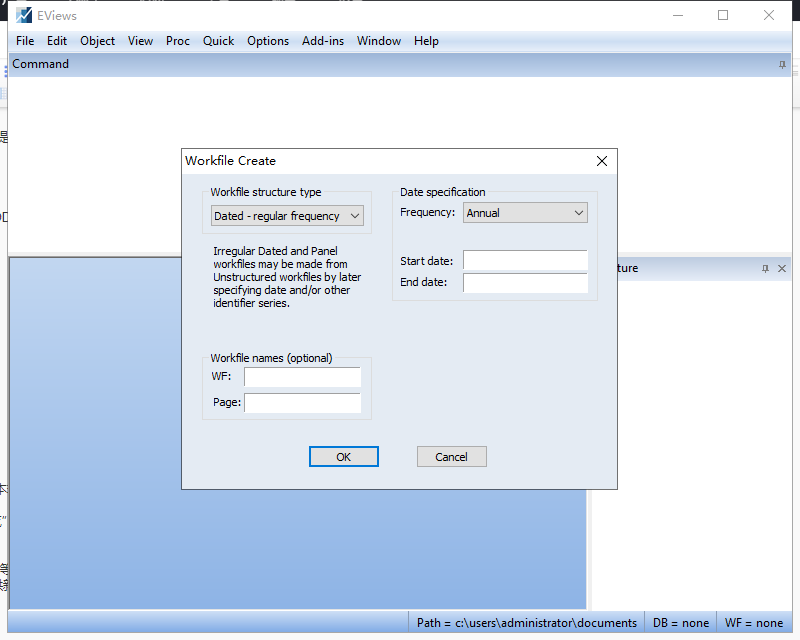This screenshot has width=800, height=640.
Task: Click the Page name input field
Action: coord(303,403)
